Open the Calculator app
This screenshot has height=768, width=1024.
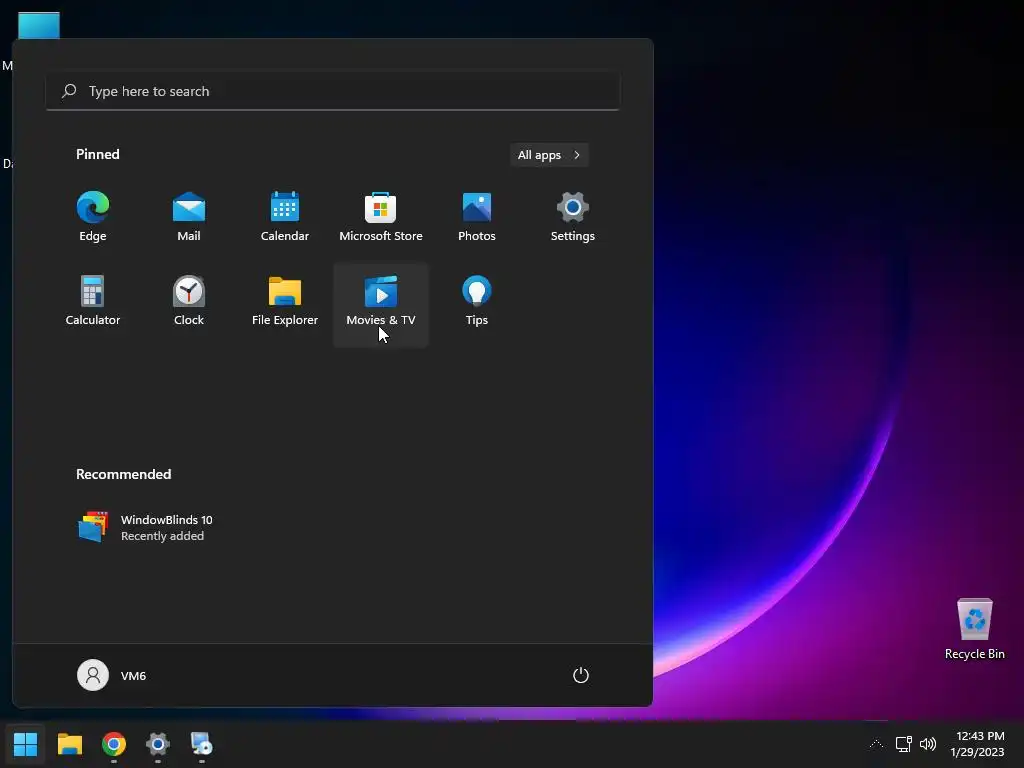point(93,301)
